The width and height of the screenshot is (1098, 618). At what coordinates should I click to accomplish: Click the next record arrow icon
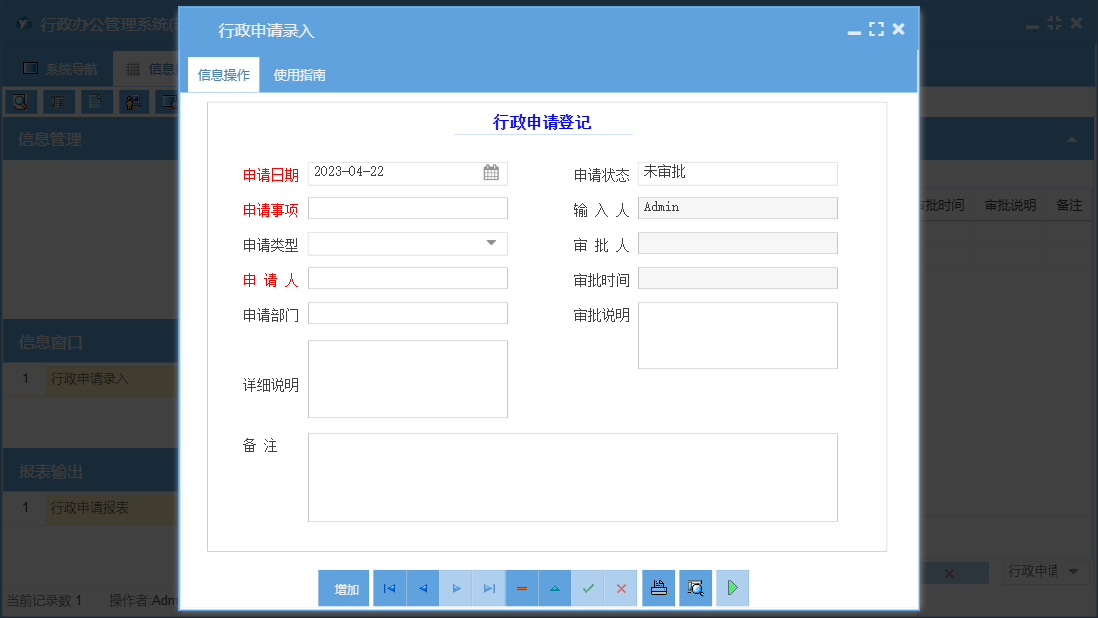point(455,588)
